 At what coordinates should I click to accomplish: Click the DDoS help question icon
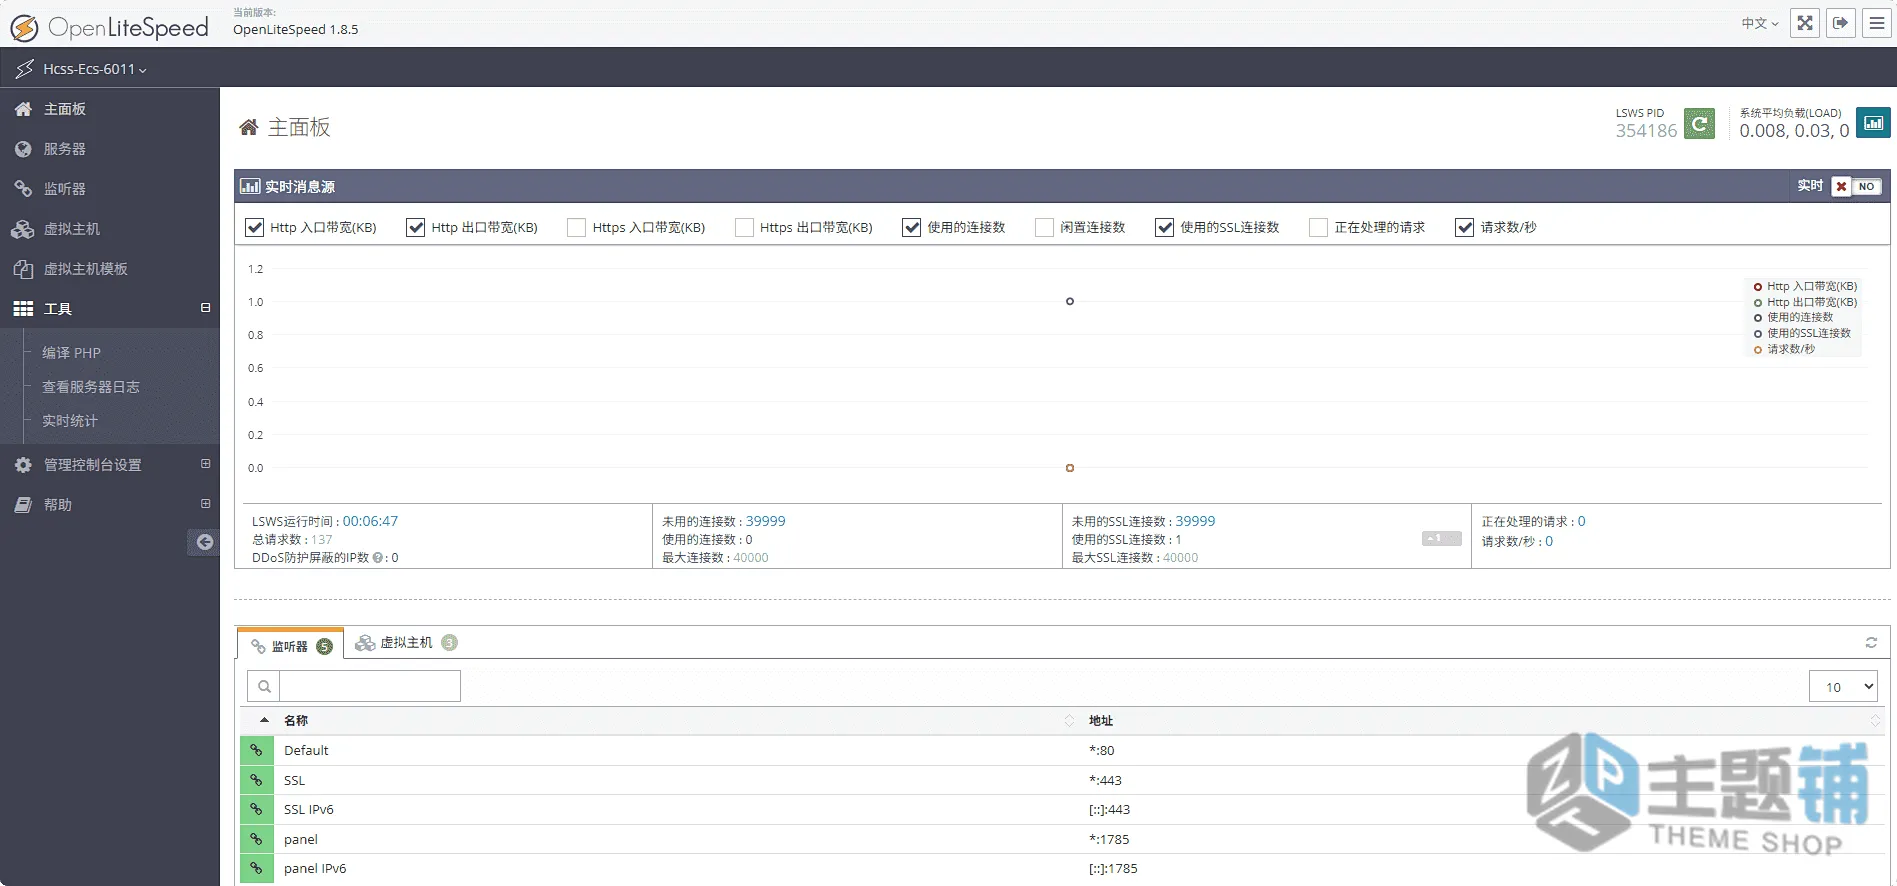pos(378,558)
